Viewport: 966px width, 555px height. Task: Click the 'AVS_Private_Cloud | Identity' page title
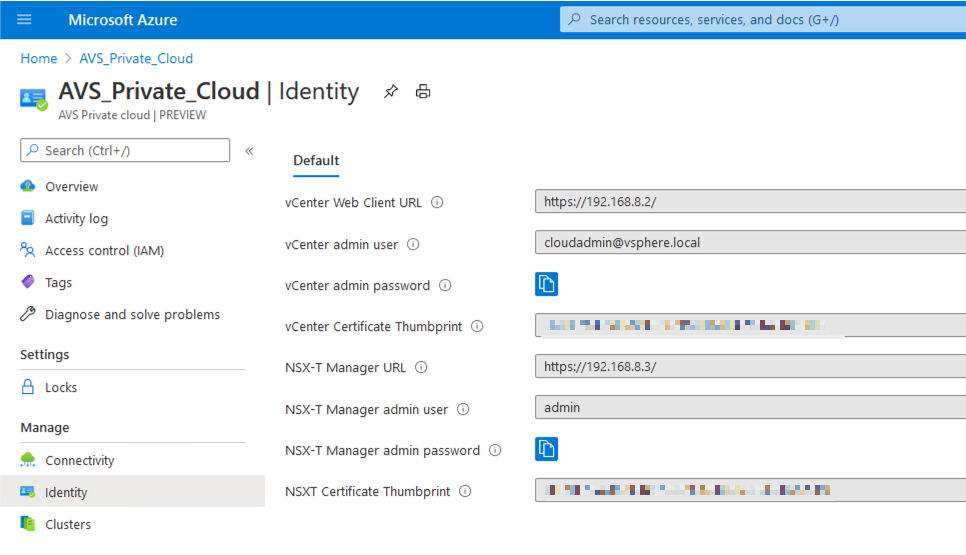(x=209, y=91)
